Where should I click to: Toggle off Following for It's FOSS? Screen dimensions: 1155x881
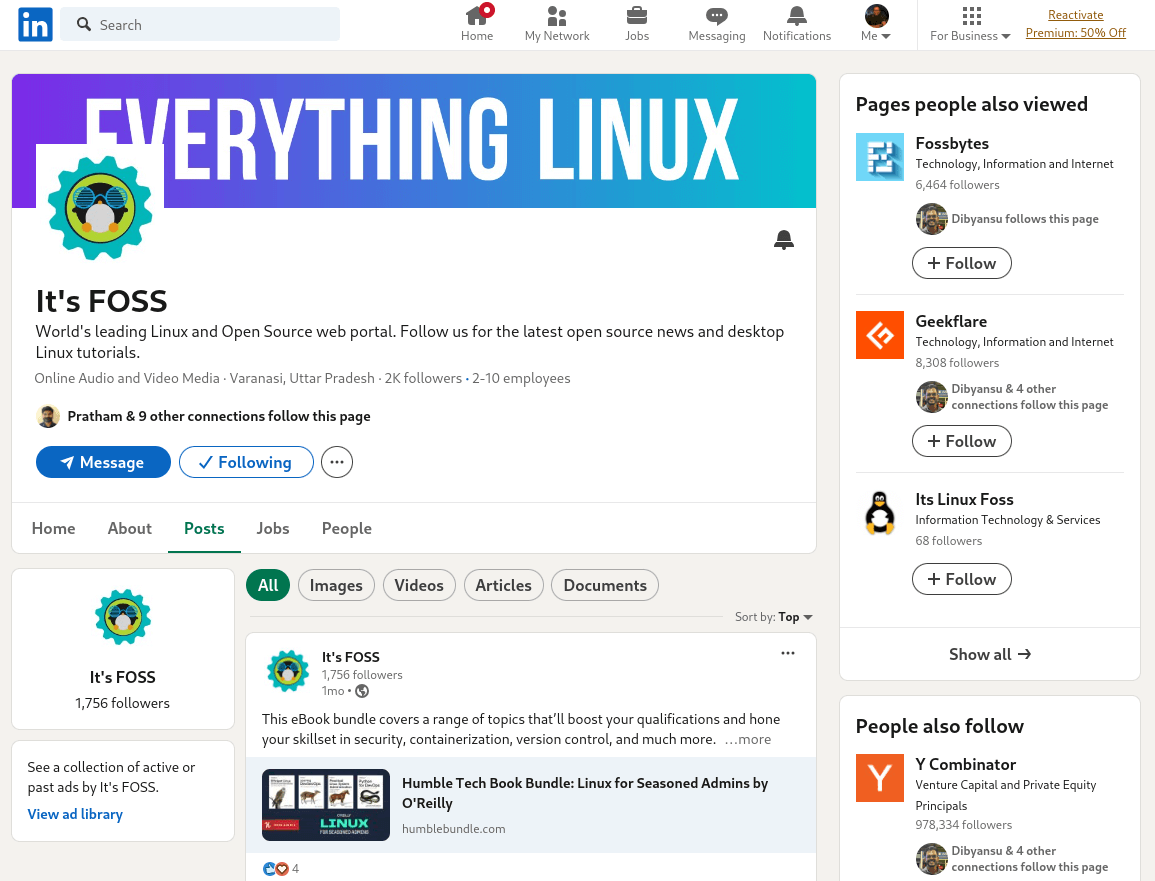click(x=246, y=462)
